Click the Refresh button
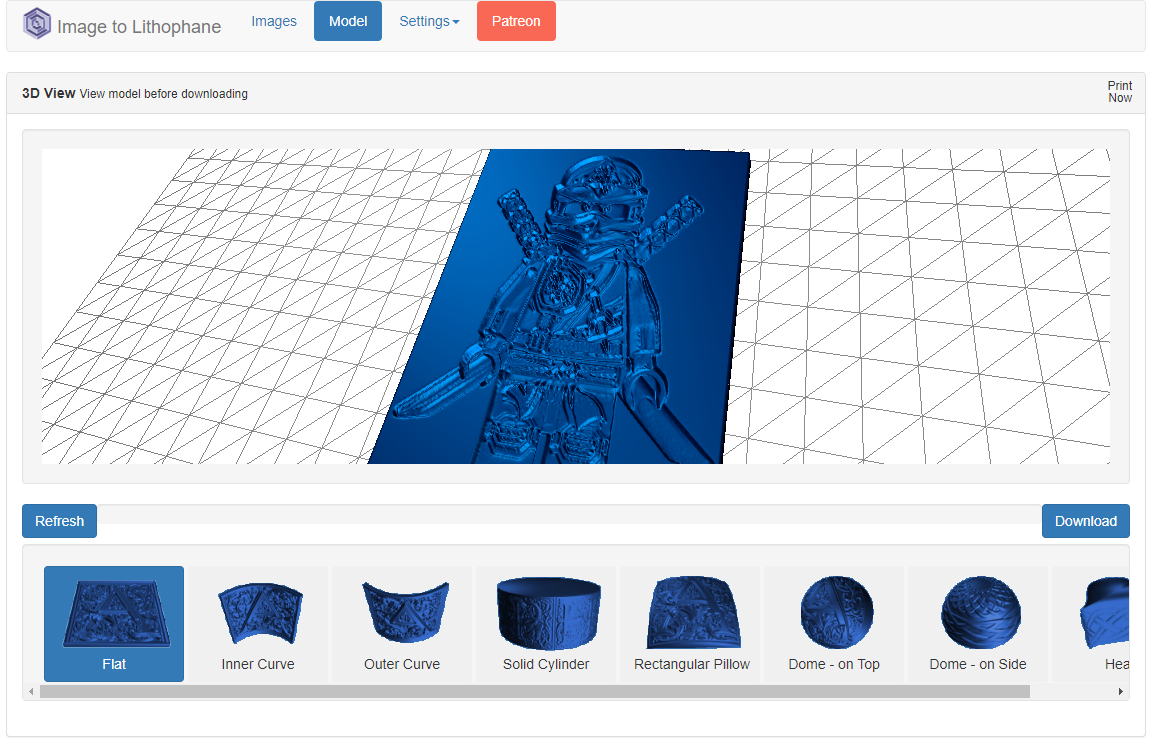The height and width of the screenshot is (743, 1157). (x=59, y=521)
